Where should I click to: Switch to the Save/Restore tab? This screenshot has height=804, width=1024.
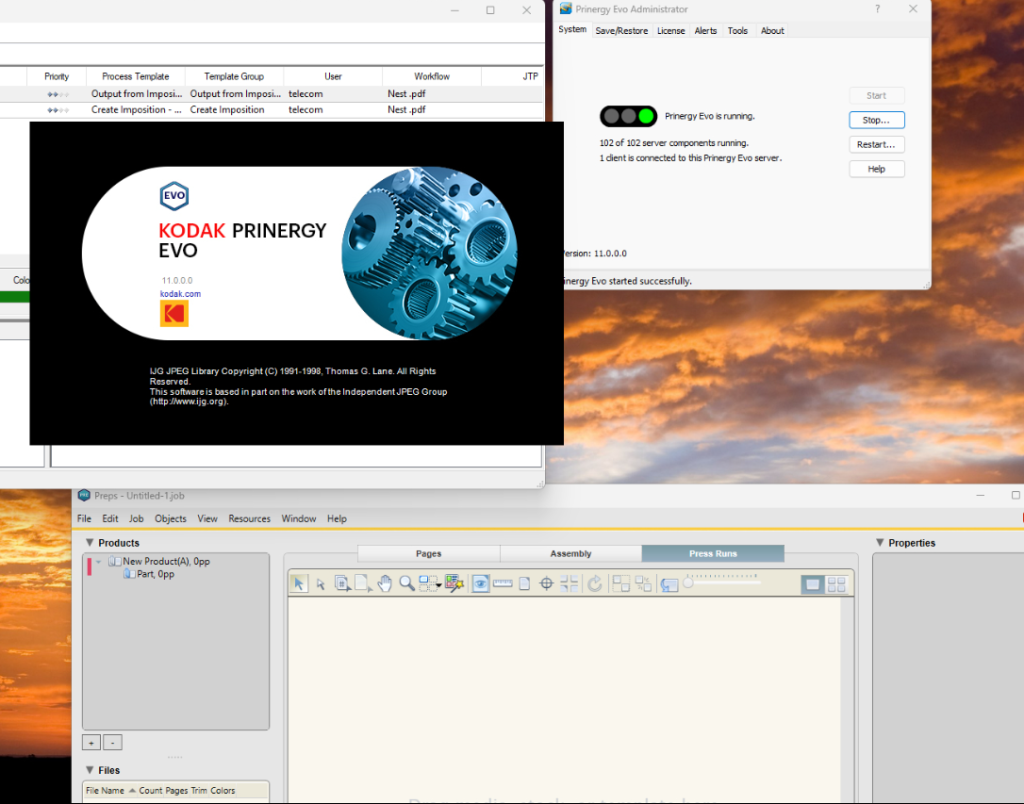(621, 31)
